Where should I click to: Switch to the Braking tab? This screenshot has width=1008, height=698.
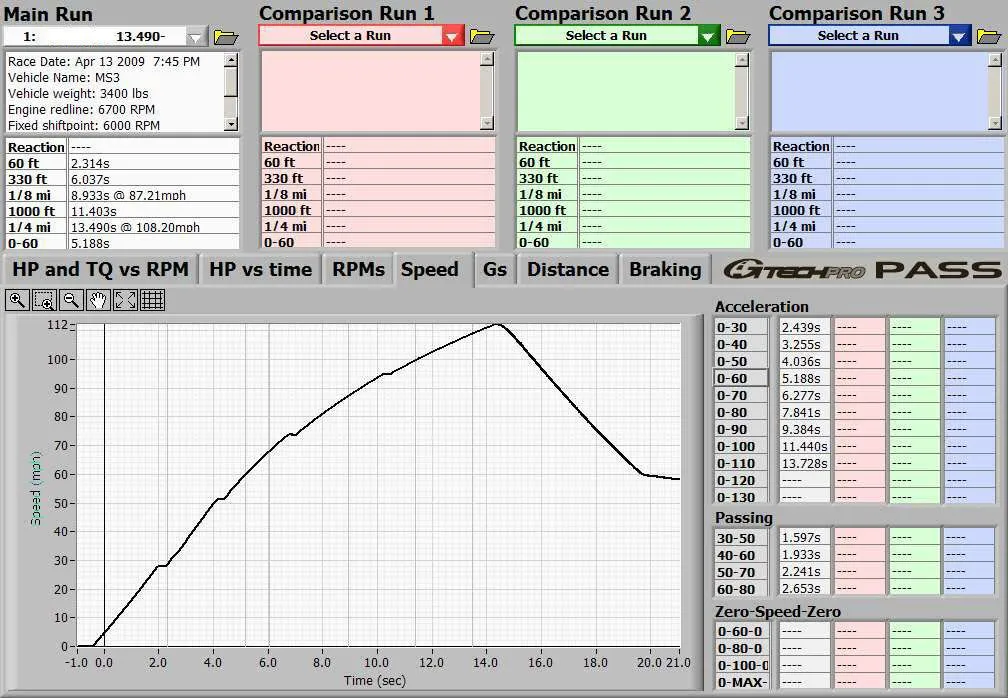pyautogui.click(x=664, y=270)
